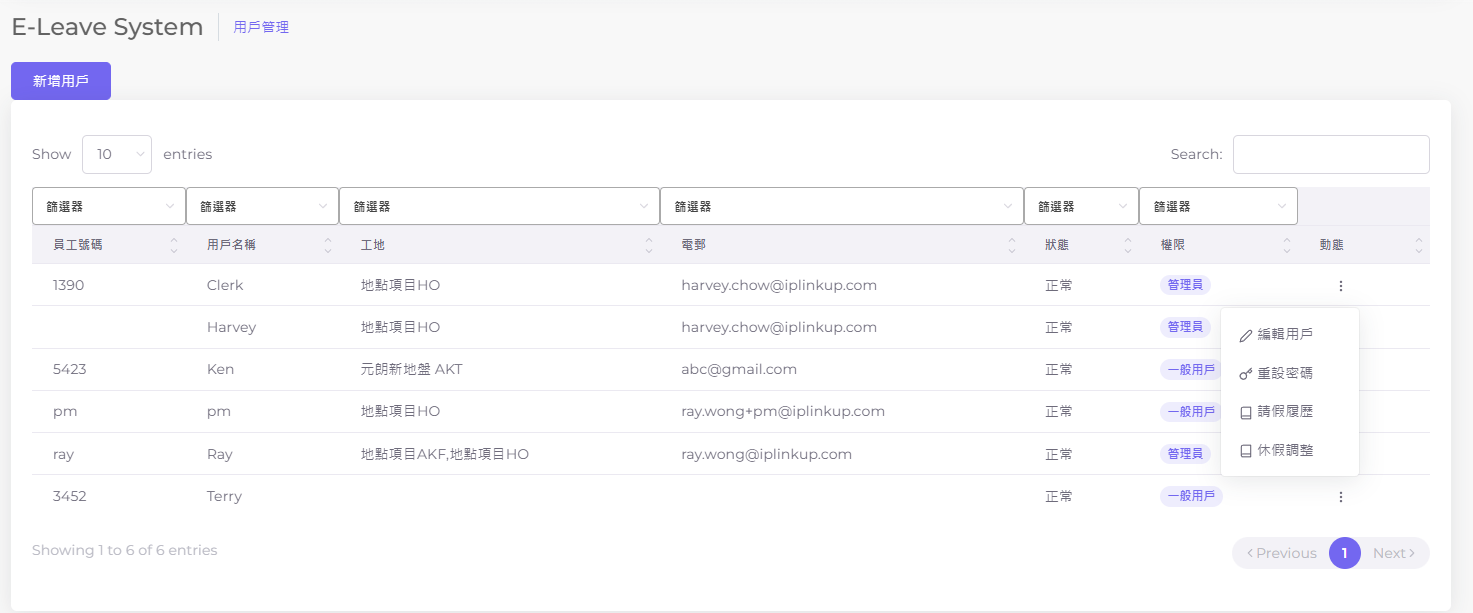Click the user name Clerk
The width and height of the screenshot is (1473, 613).
[x=225, y=285]
